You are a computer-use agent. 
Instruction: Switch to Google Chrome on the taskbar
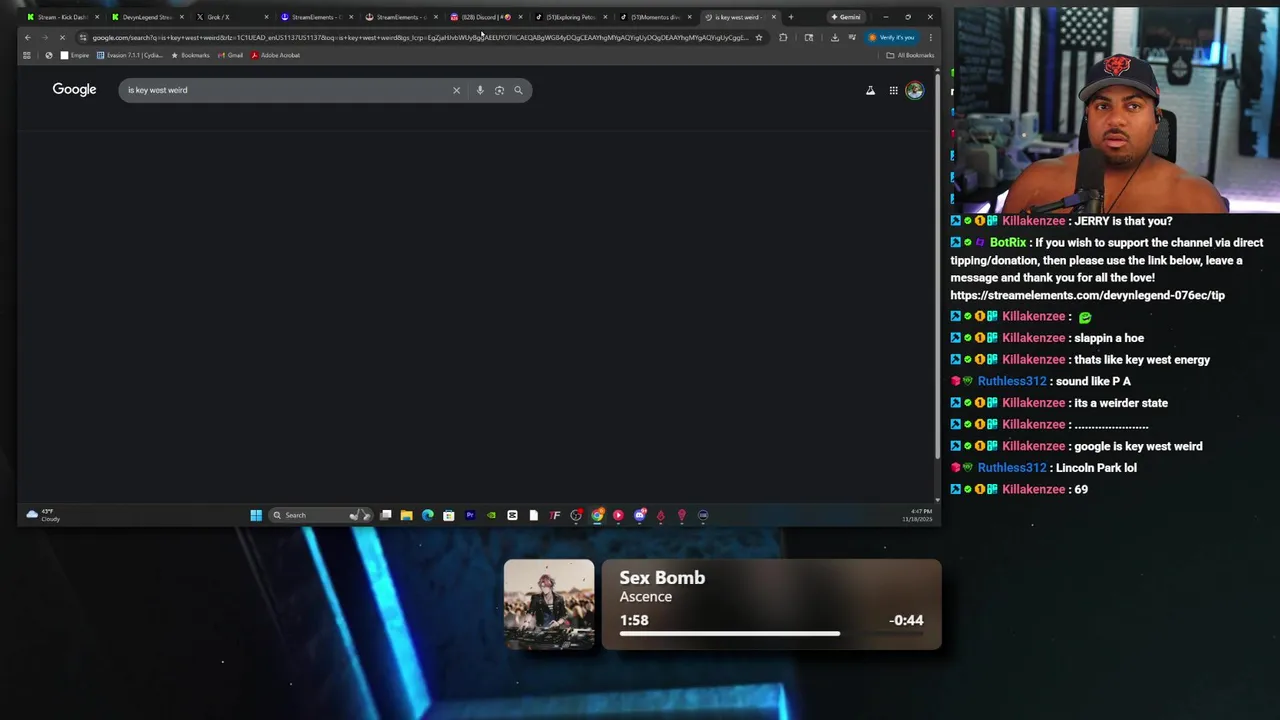click(x=597, y=515)
